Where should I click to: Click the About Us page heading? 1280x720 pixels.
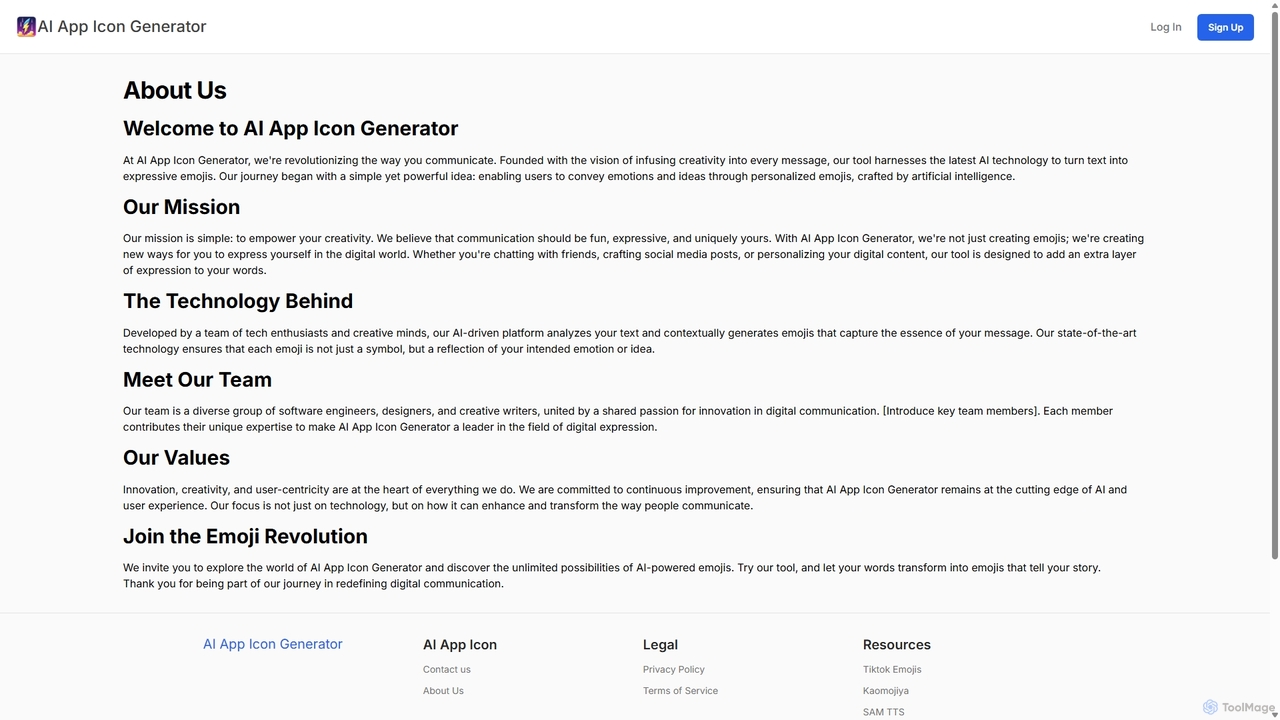click(x=175, y=90)
